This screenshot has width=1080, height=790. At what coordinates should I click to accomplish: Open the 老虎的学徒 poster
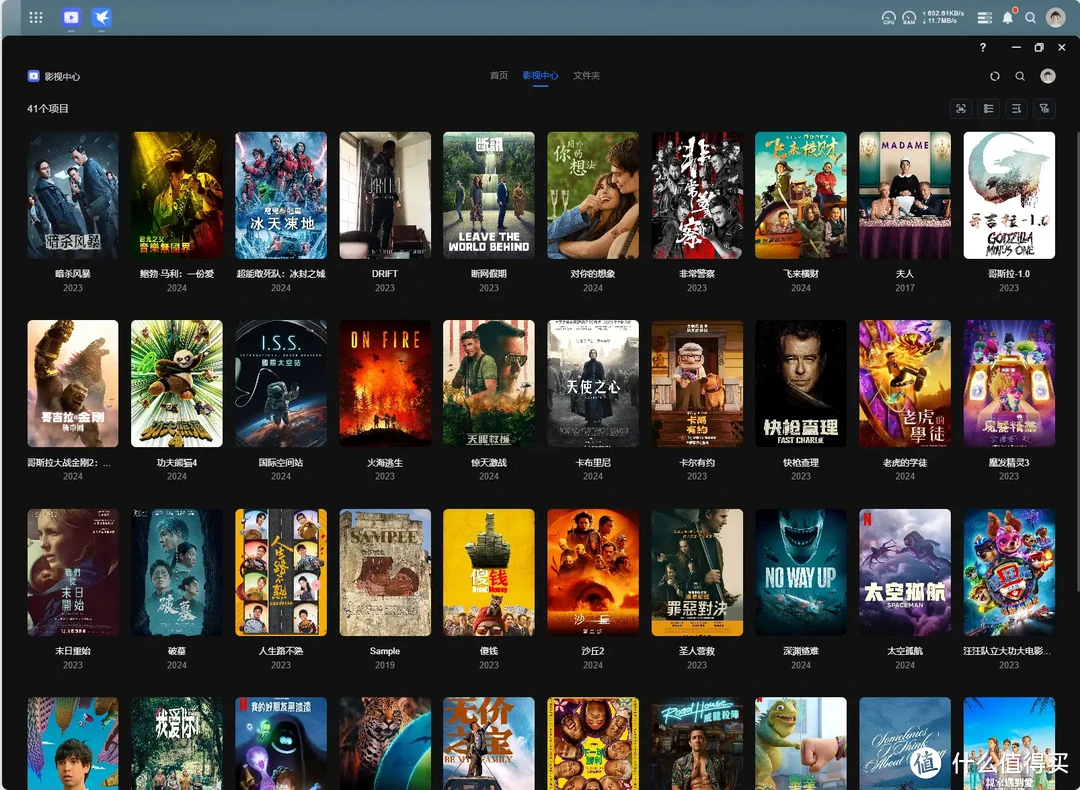pyautogui.click(x=905, y=384)
